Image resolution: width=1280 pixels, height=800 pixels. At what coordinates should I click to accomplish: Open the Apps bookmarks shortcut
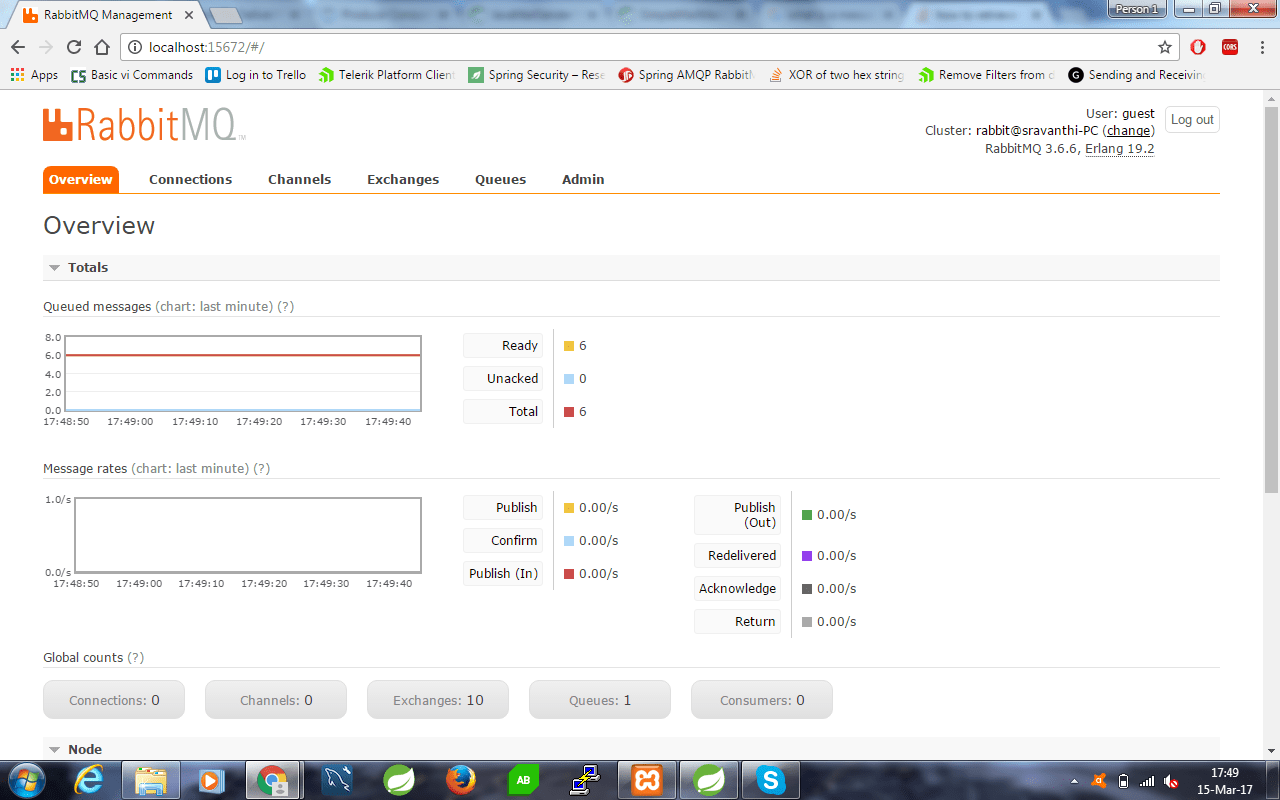pyautogui.click(x=34, y=75)
